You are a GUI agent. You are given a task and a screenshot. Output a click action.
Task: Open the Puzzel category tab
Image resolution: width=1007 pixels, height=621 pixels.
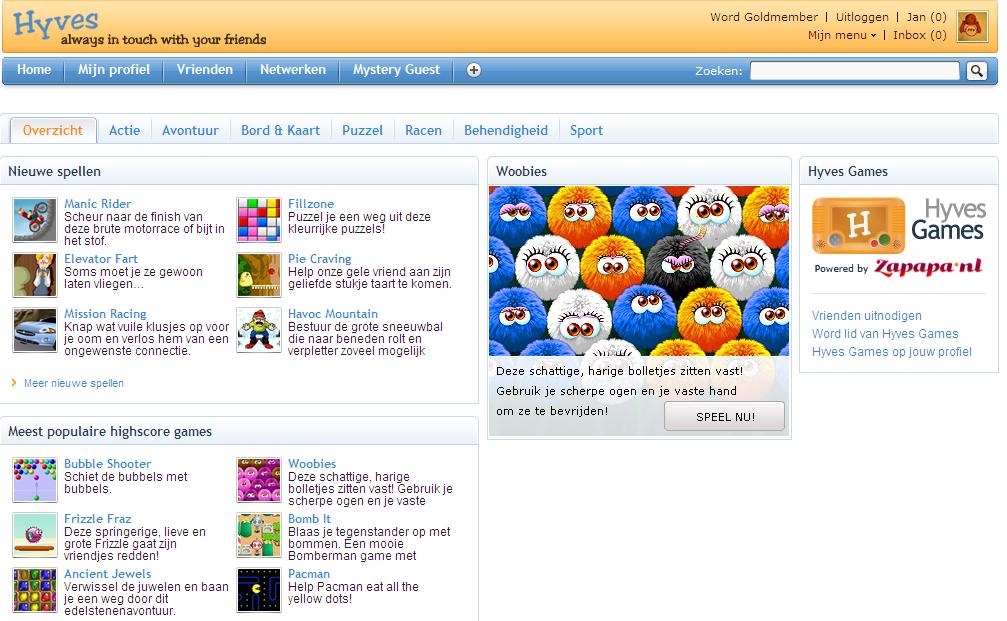point(362,130)
